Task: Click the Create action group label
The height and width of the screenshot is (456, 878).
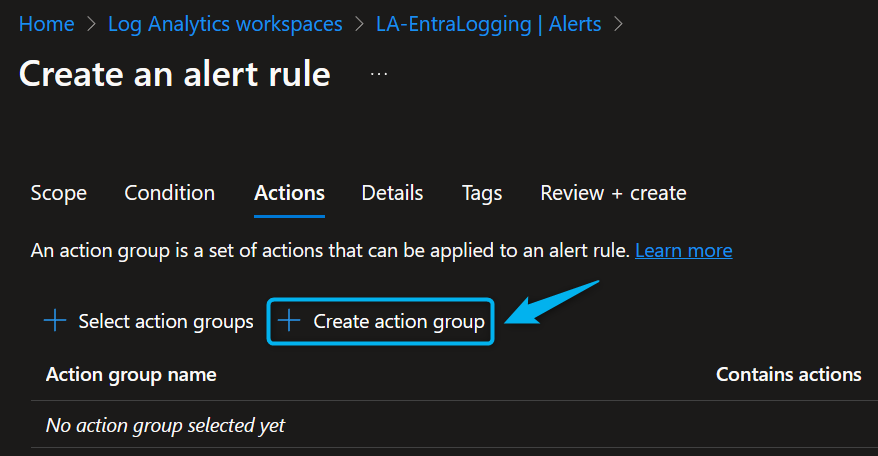Action: coord(398,321)
